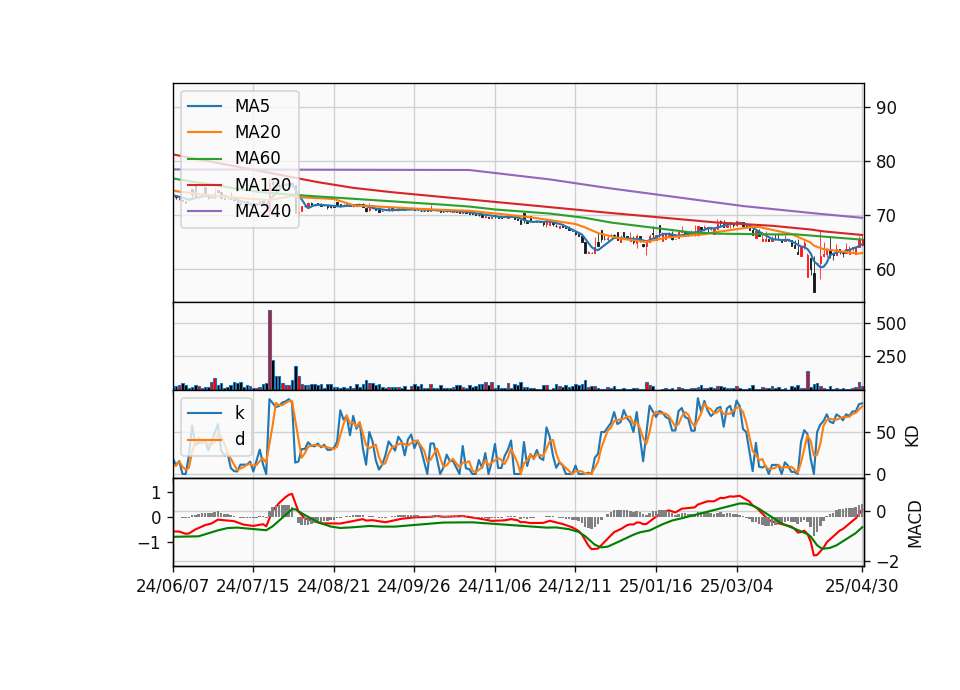Screen dimensions: 960x690
Task: Click the 50 value on KD axis
Action: click(887, 433)
